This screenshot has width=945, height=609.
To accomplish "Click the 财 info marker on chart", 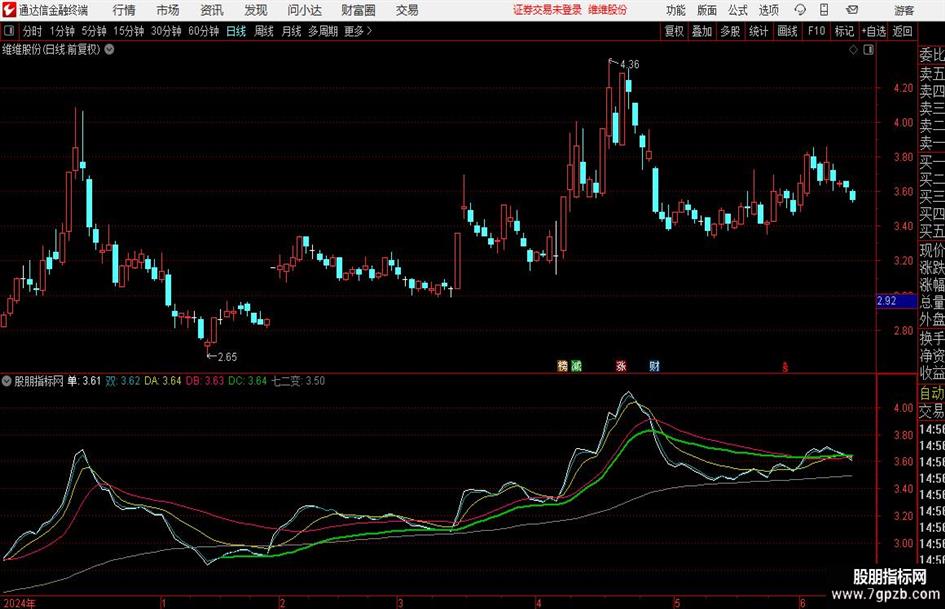I will [655, 365].
